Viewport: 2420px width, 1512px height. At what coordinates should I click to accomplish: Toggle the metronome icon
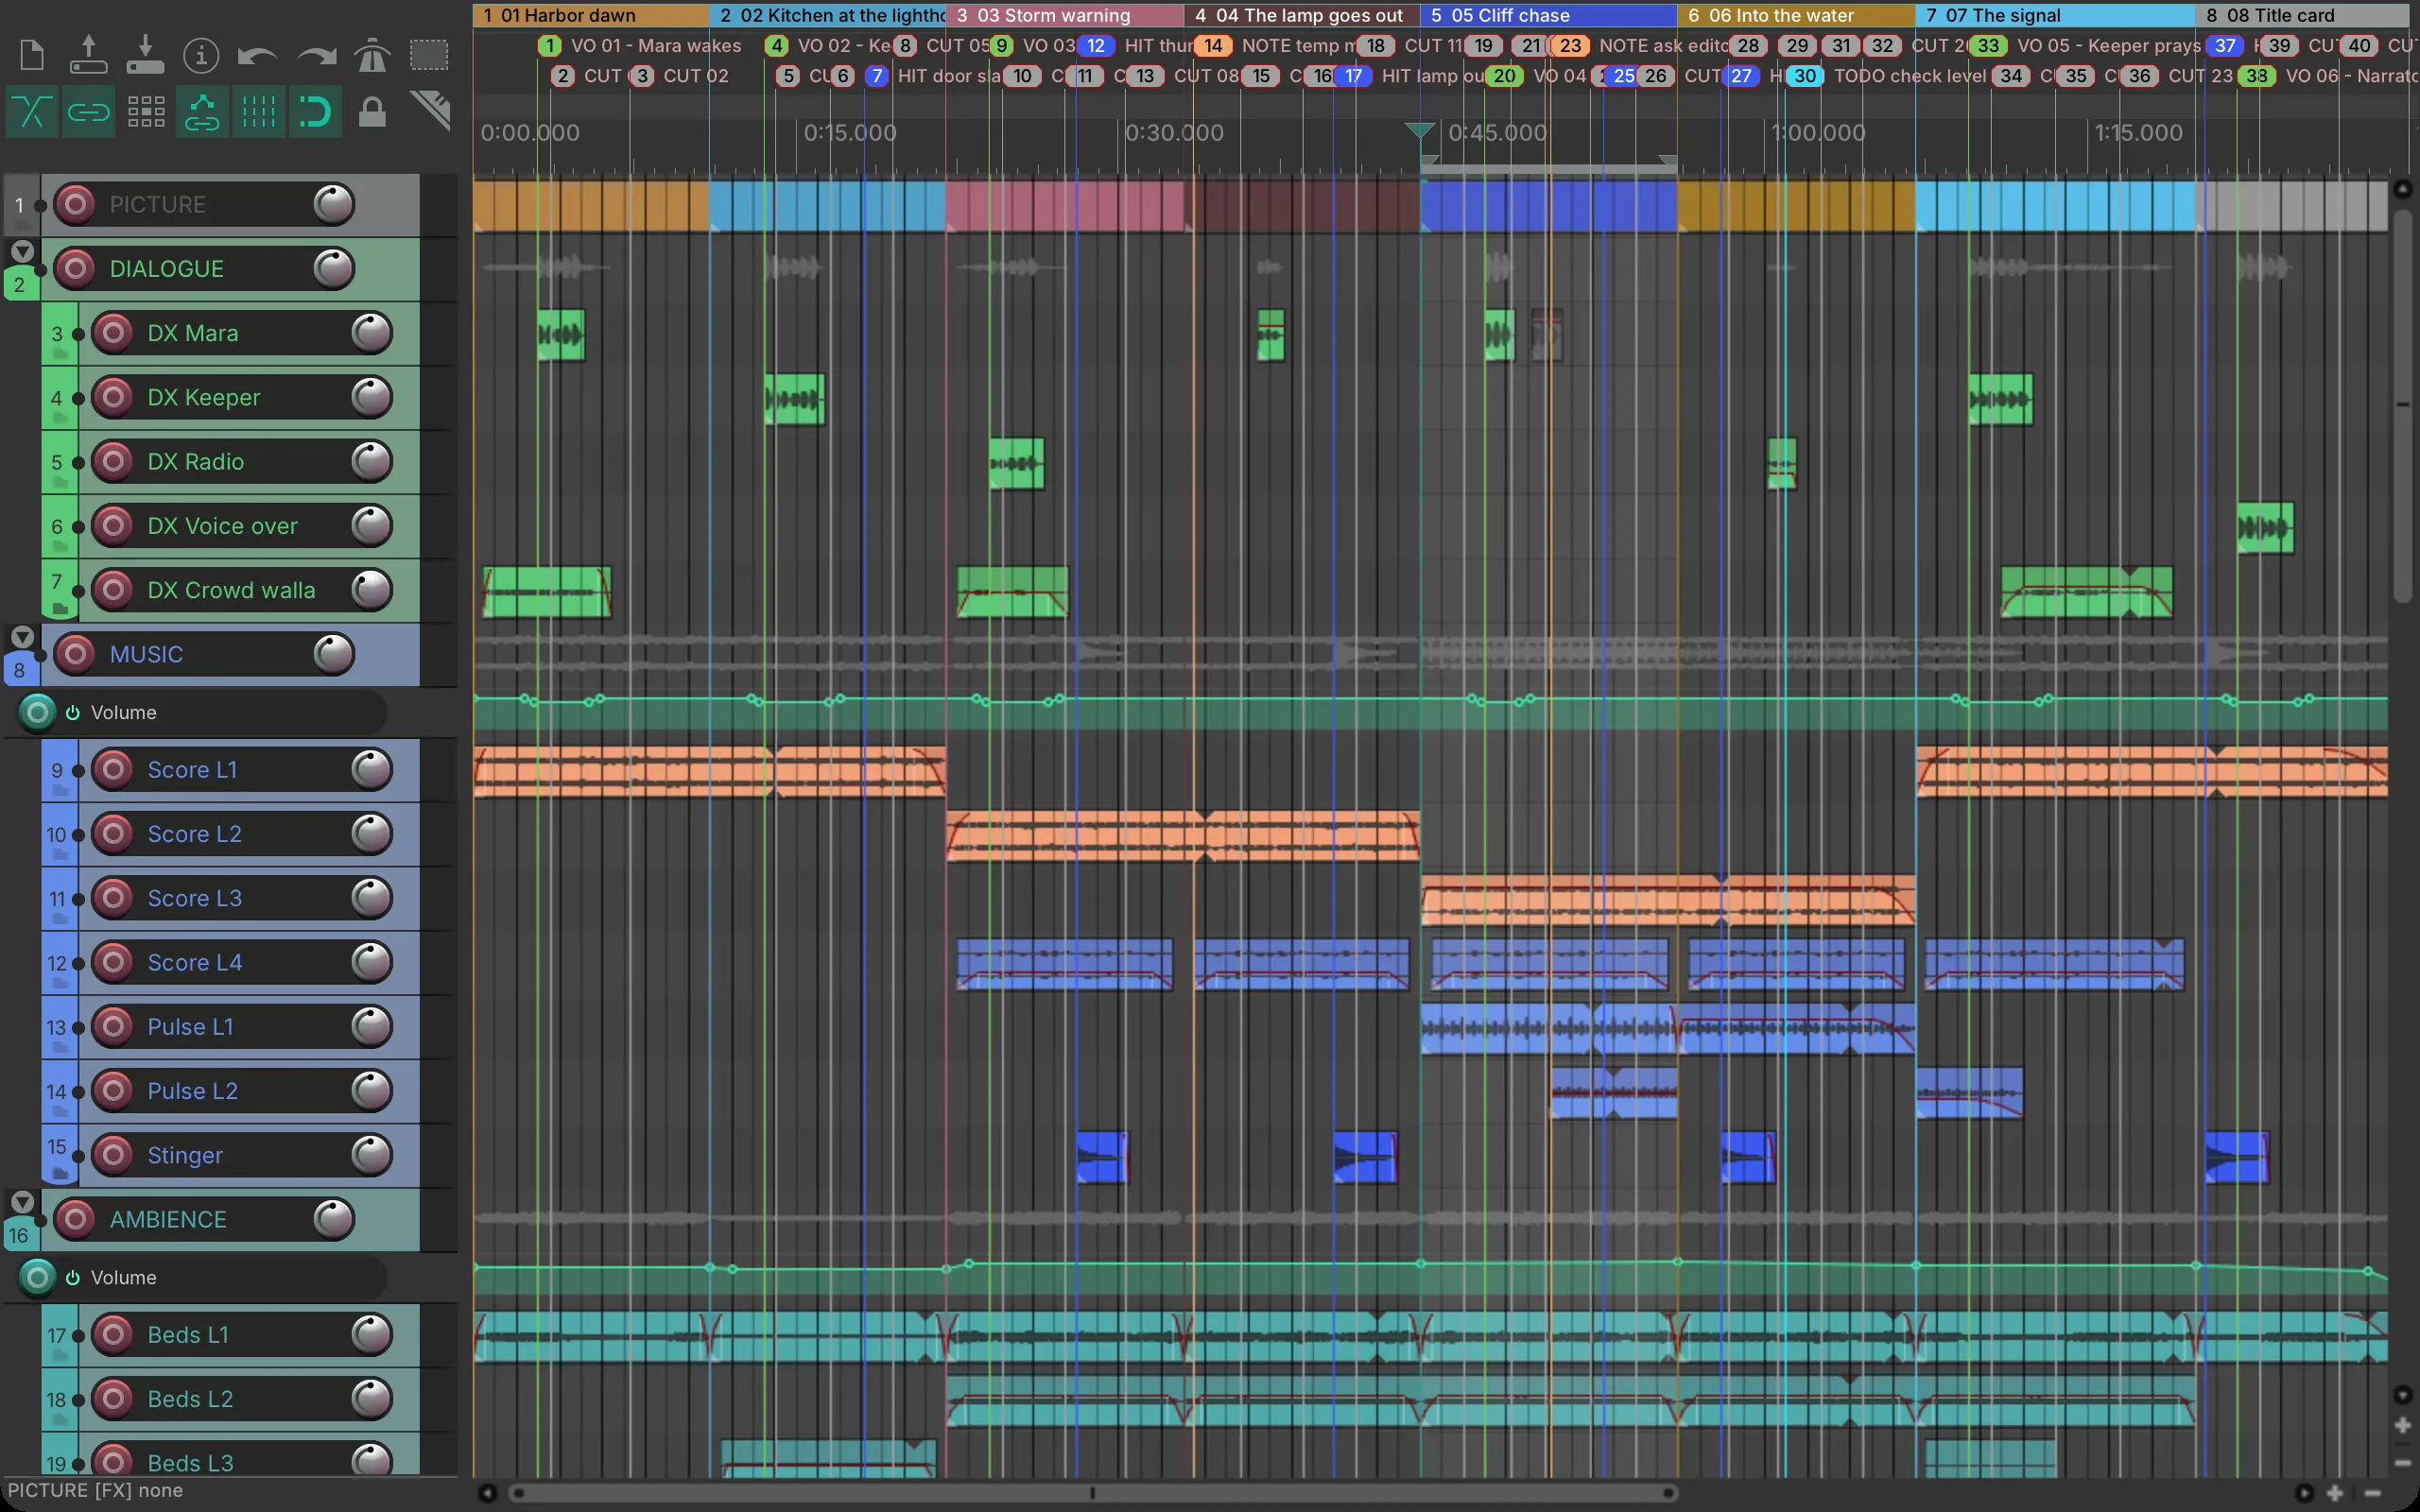point(372,55)
